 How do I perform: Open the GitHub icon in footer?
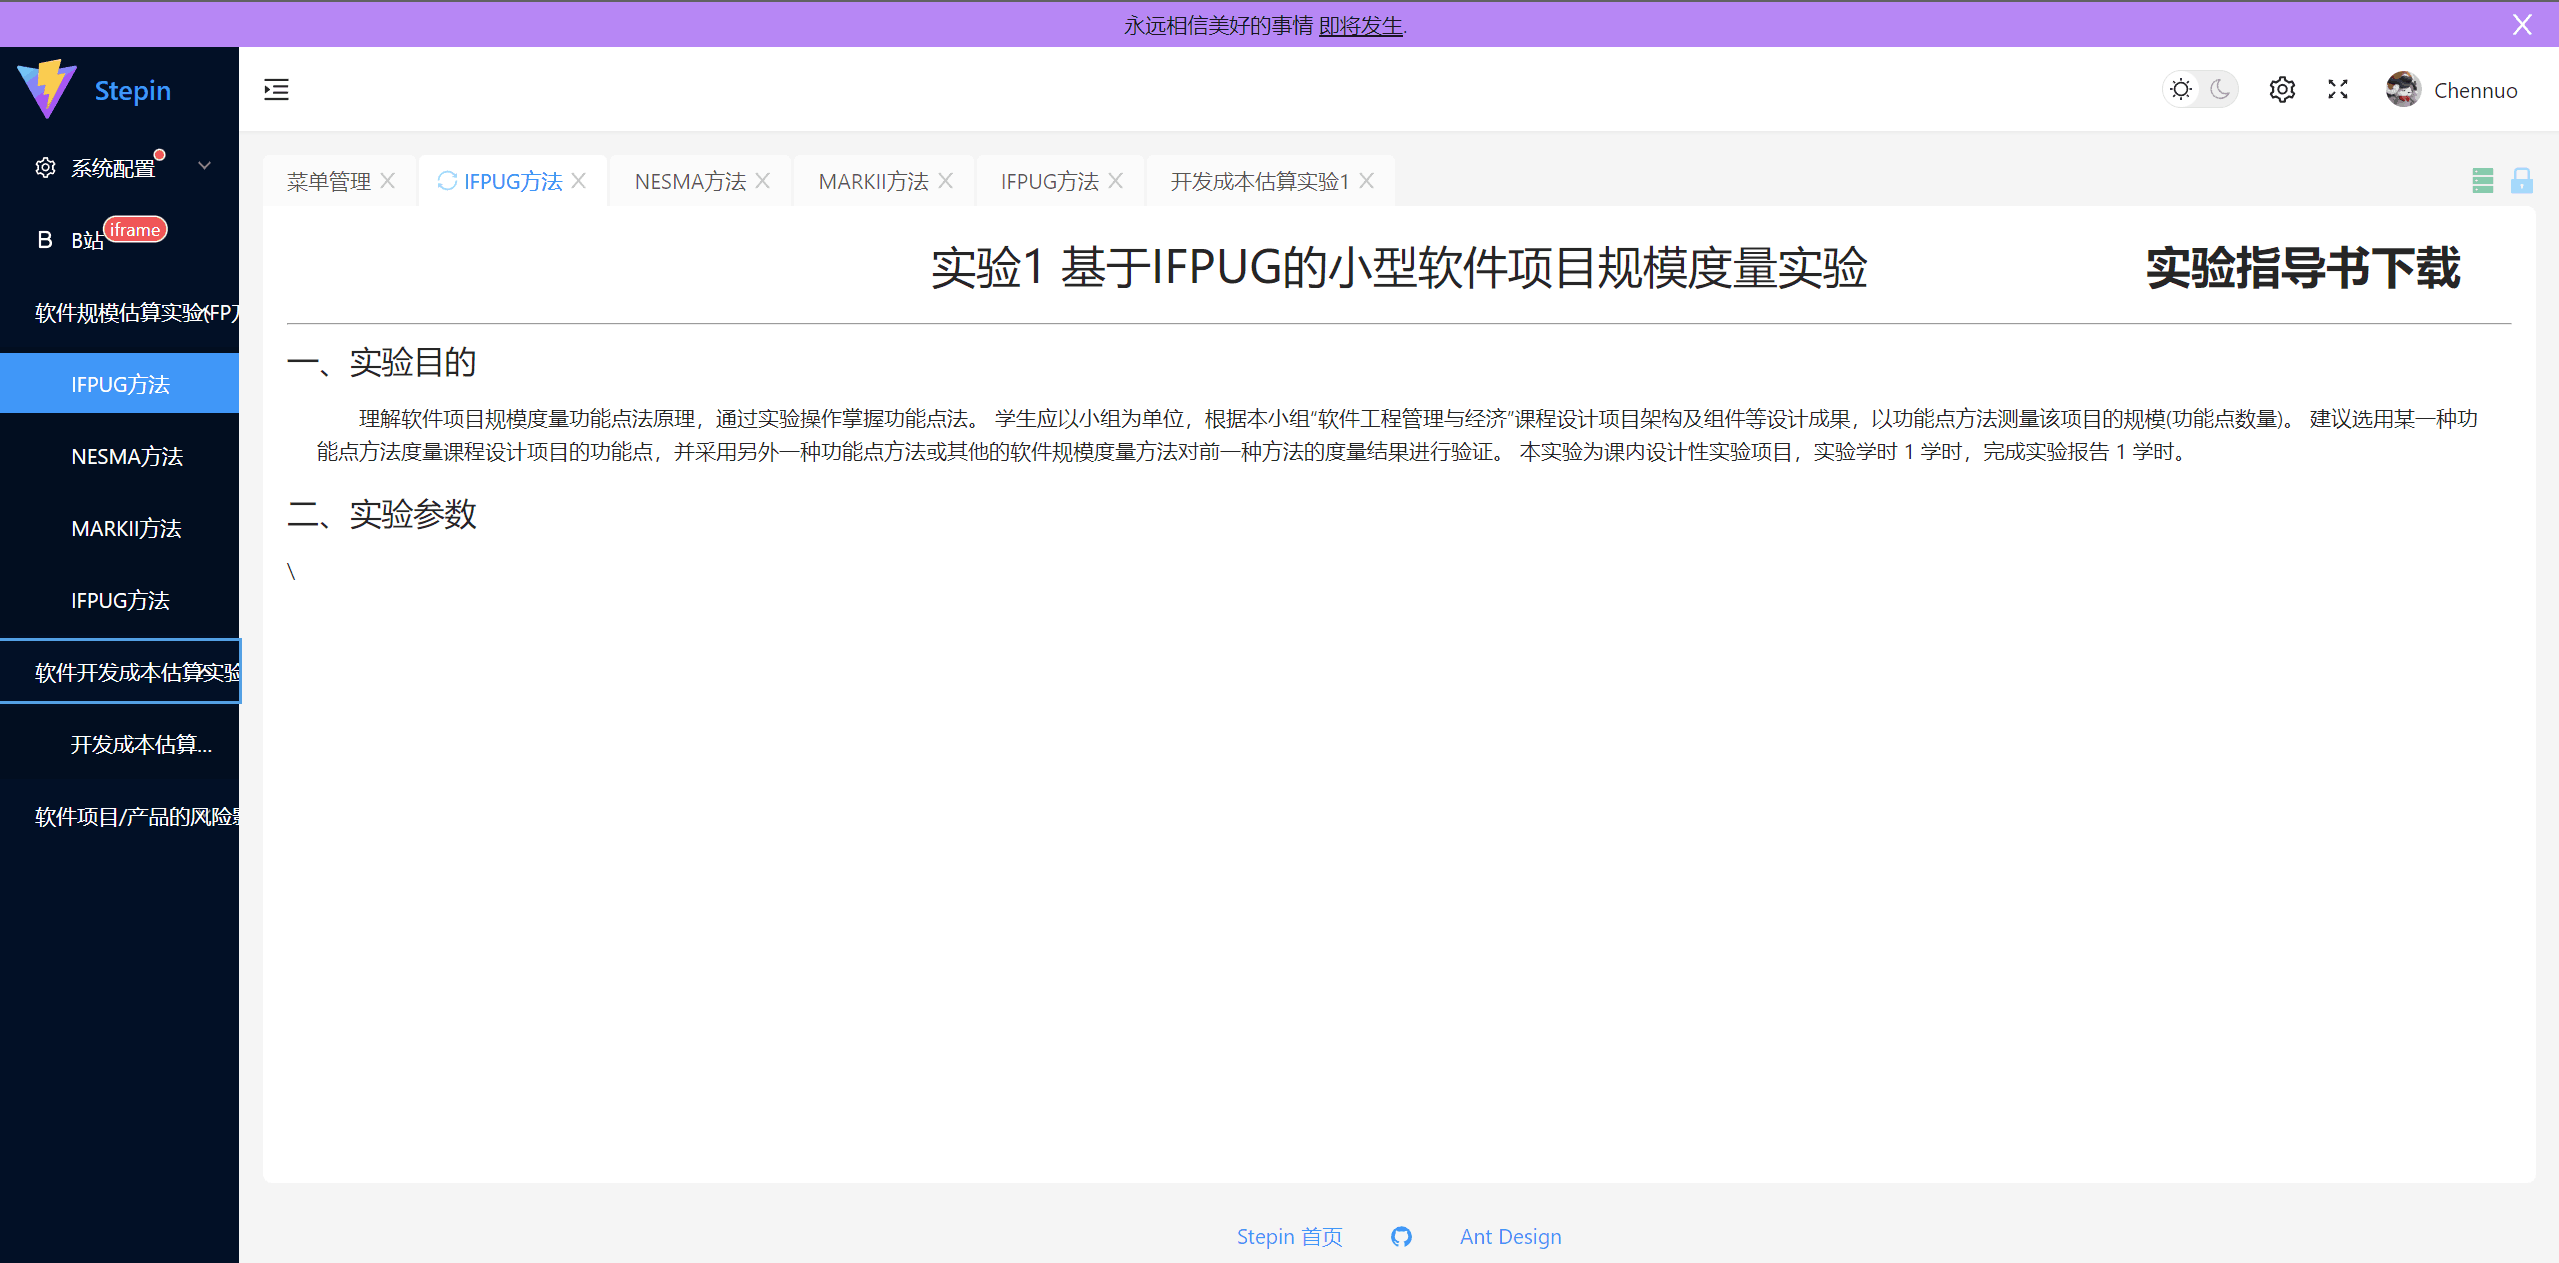pos(1401,1237)
